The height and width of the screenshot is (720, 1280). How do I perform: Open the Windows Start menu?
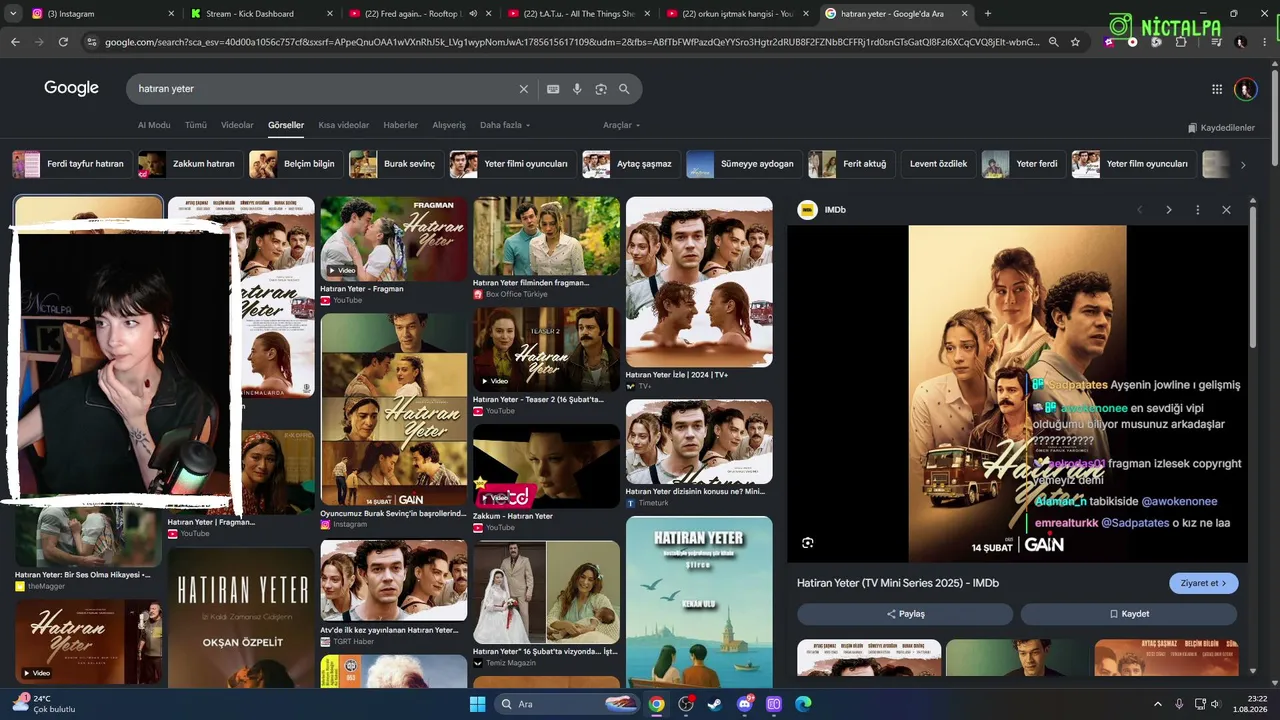[477, 704]
